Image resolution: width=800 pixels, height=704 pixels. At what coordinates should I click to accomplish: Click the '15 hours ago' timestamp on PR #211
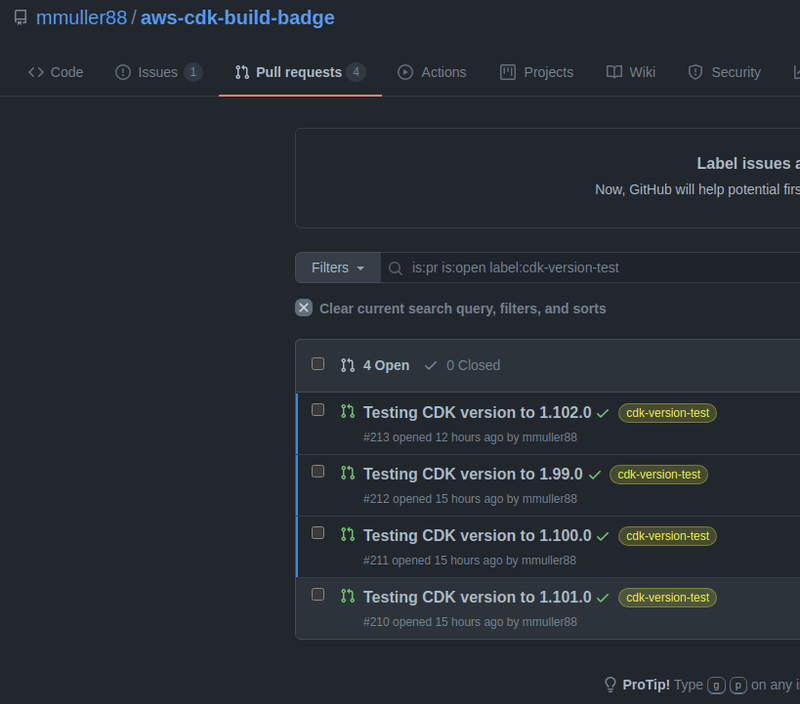(468, 561)
